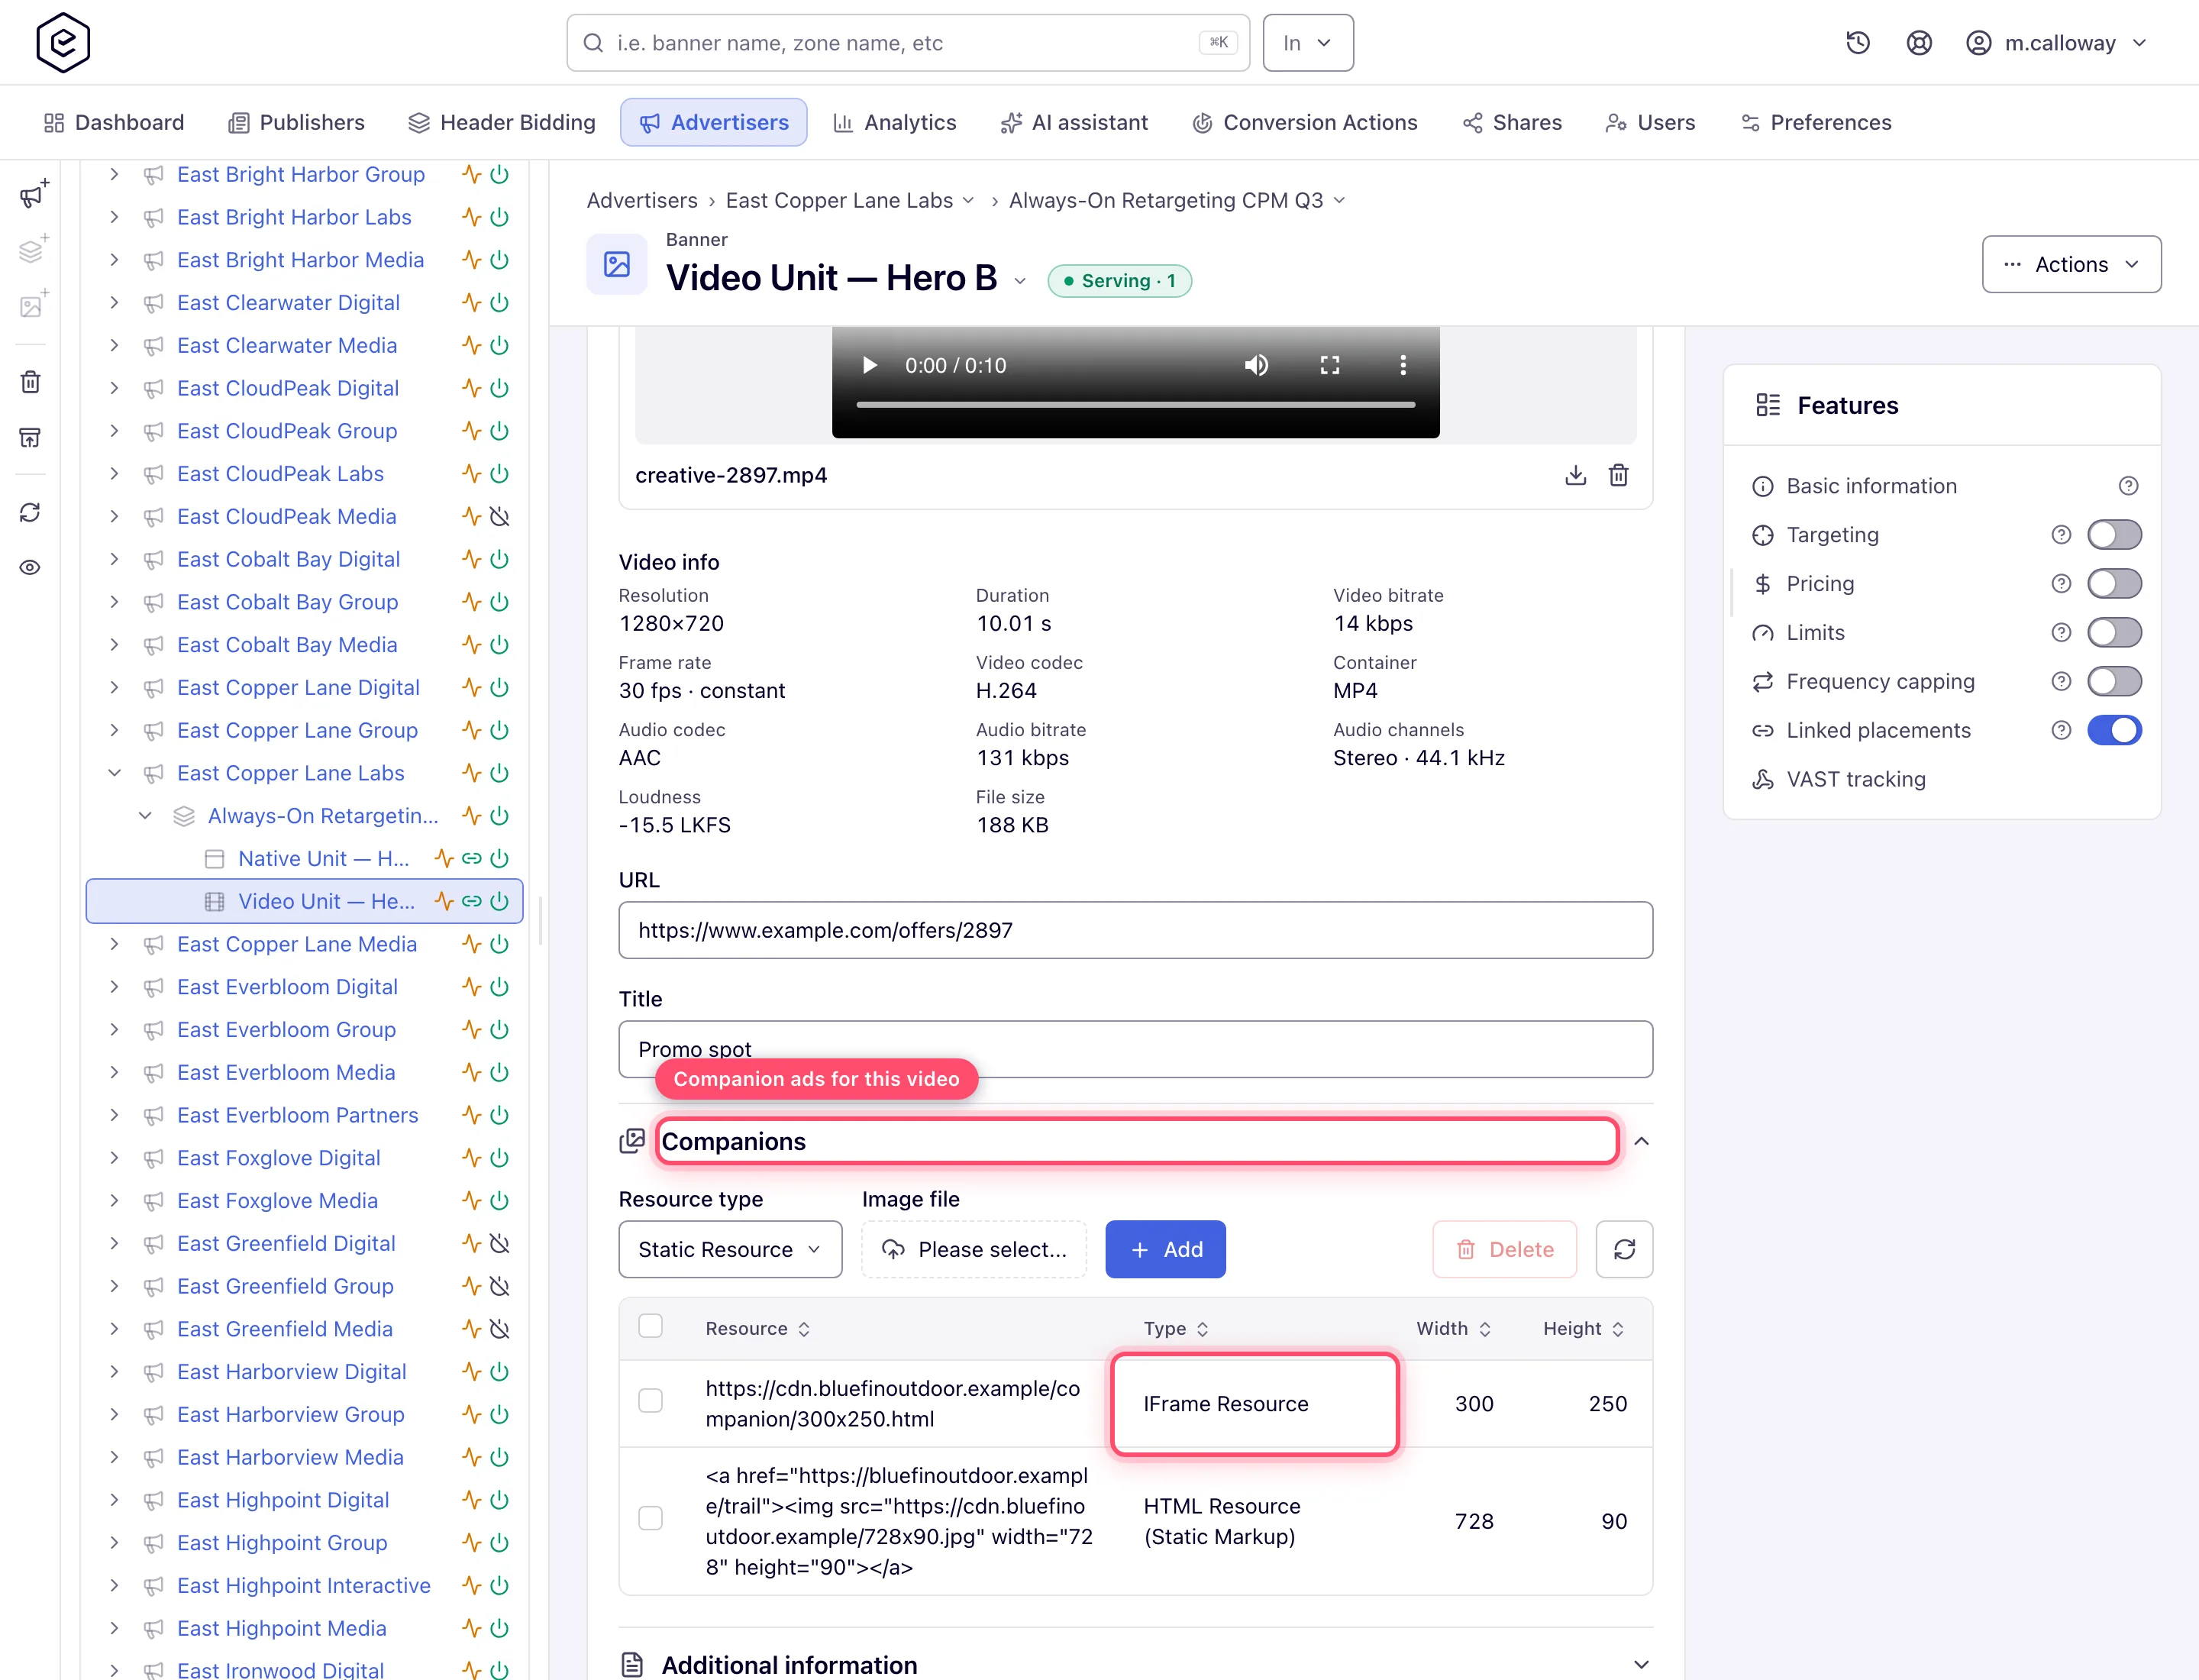The height and width of the screenshot is (1680, 2199).
Task: Play the video preview
Action: tap(869, 365)
